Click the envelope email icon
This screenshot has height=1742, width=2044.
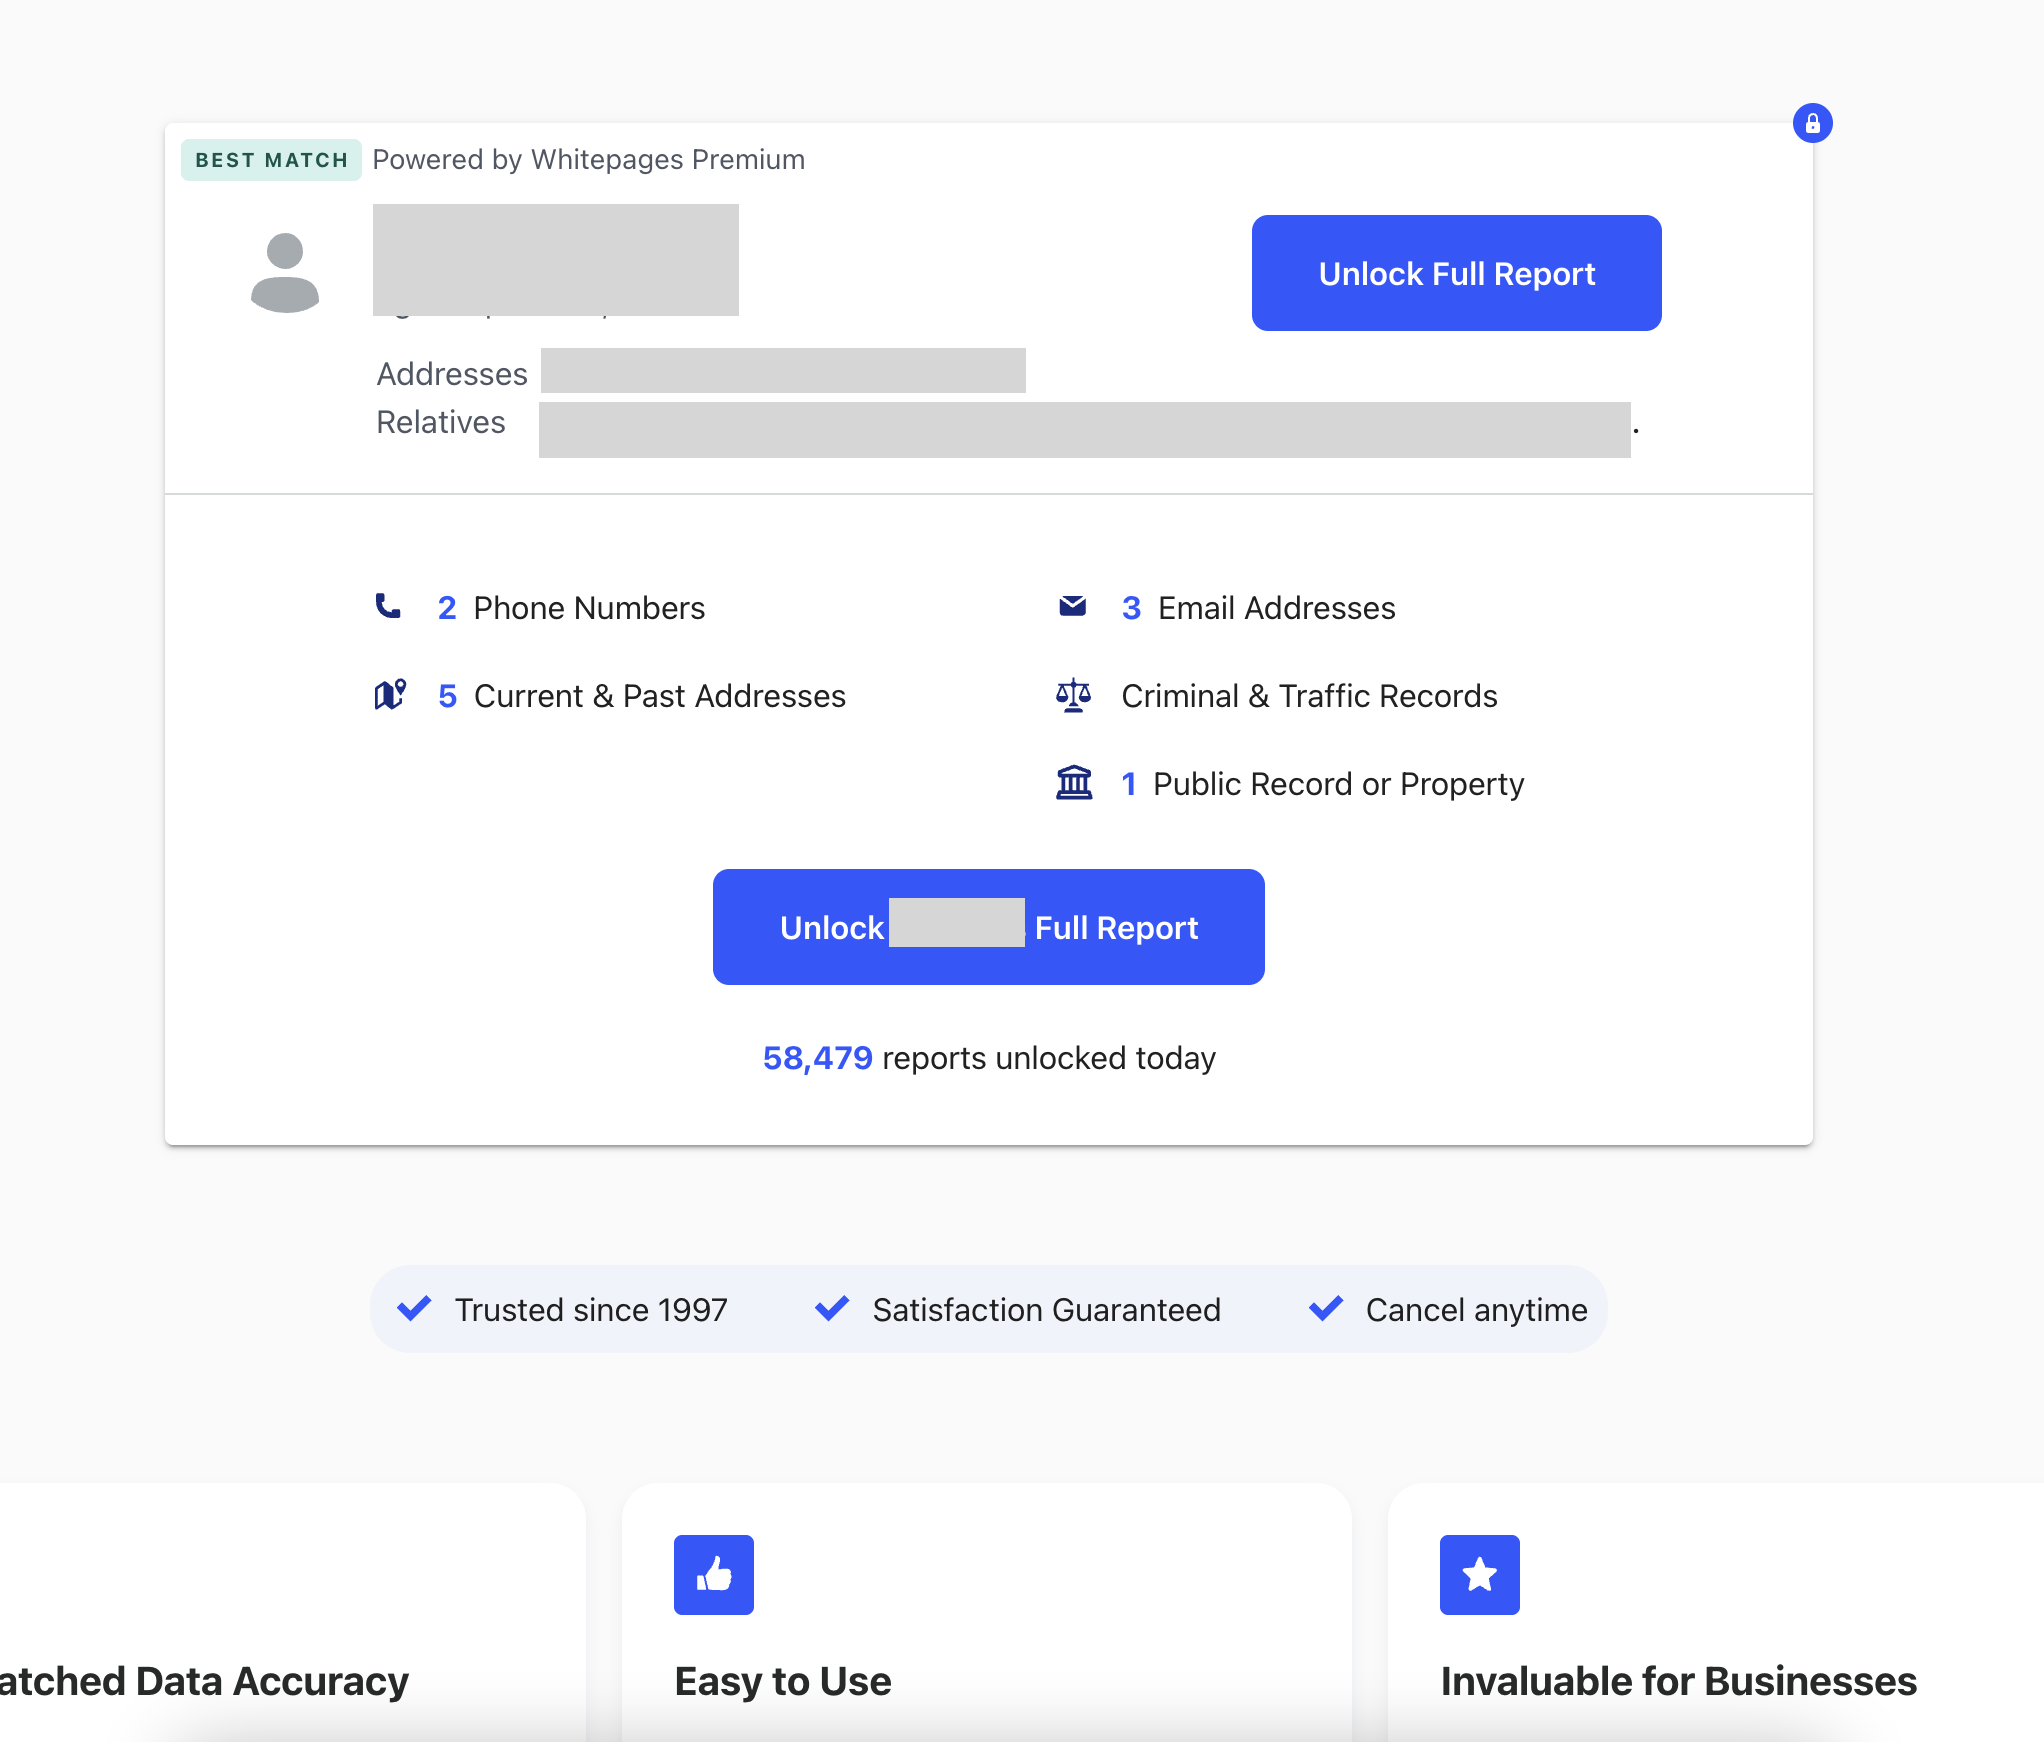pos(1072,606)
